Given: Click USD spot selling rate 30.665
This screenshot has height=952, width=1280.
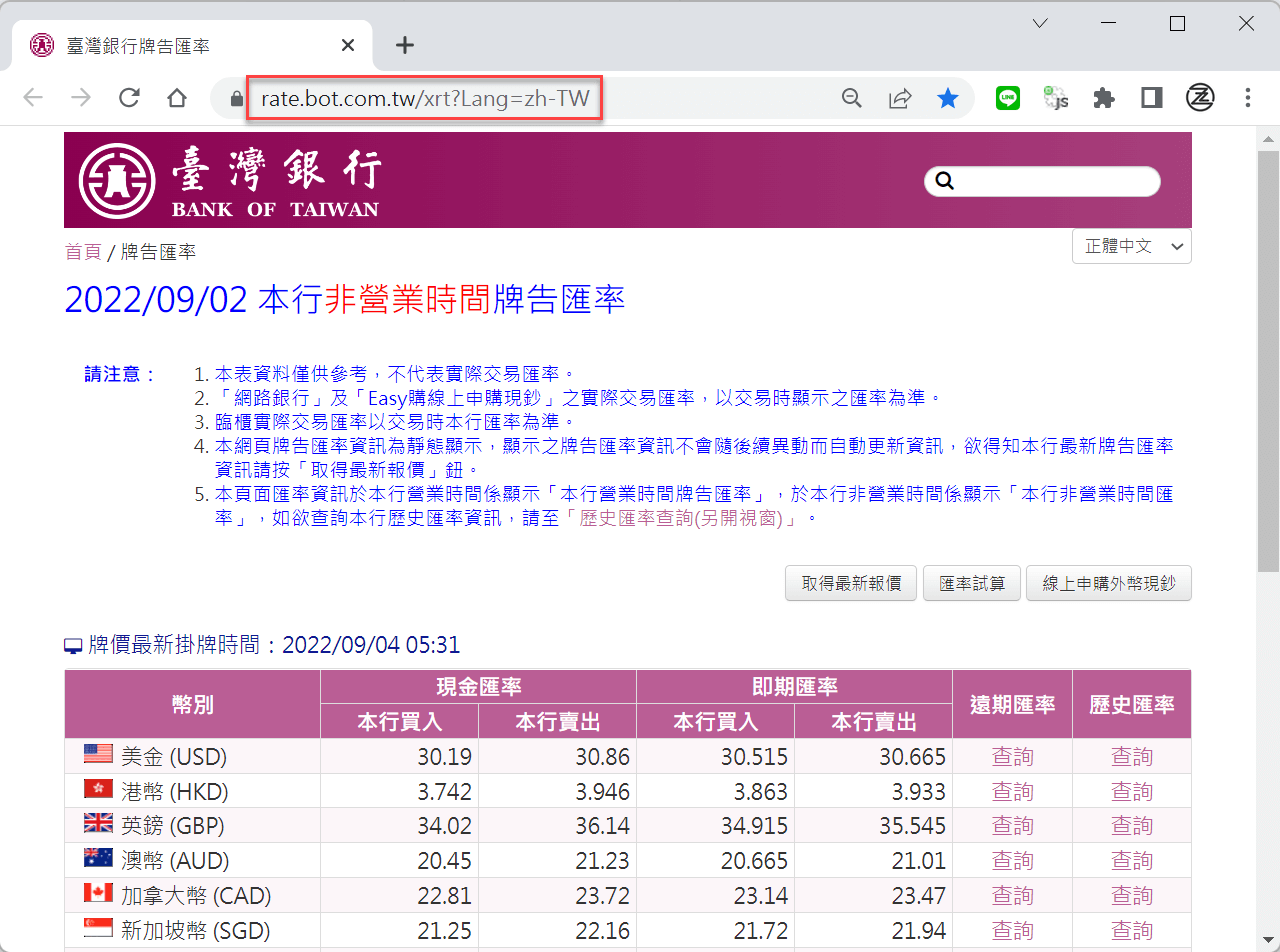Looking at the screenshot, I should 913,757.
